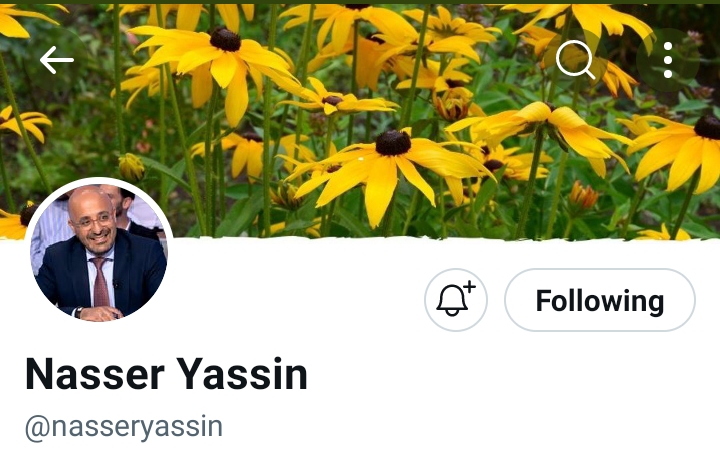This screenshot has width=720, height=457.
Task: Open the yellow flowers header image
Action: pyautogui.click(x=360, y=119)
